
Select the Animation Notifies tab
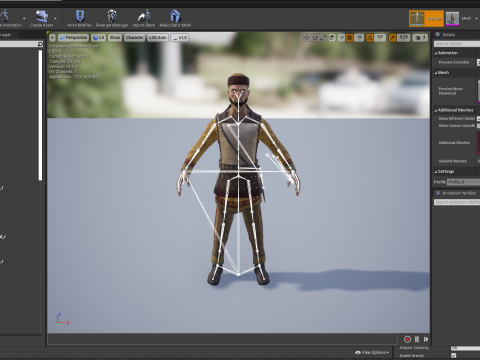coord(456,193)
